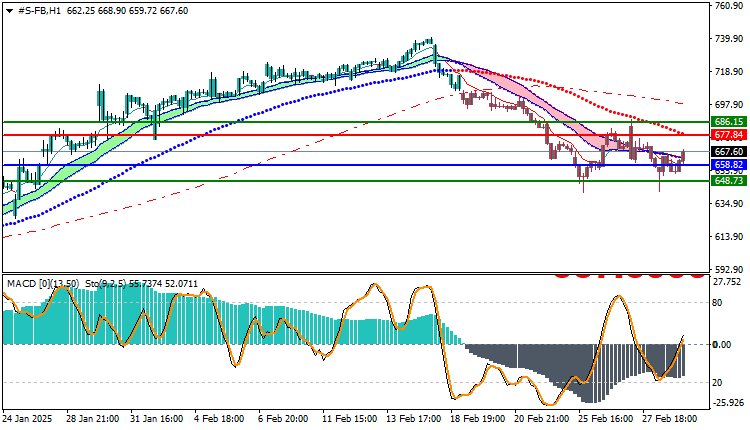The height and width of the screenshot is (430, 750).
Task: Click the -25.926 indicator scale value
Action: (729, 403)
